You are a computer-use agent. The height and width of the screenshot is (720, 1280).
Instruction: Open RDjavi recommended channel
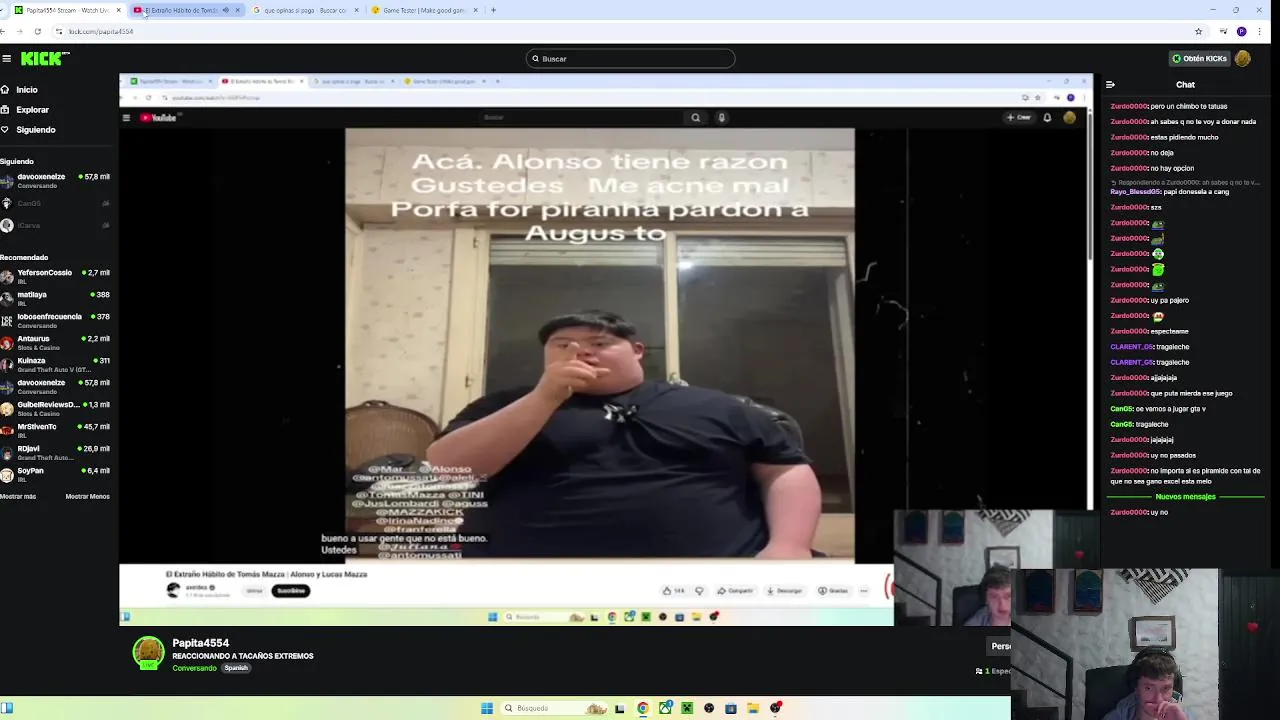coord(55,453)
